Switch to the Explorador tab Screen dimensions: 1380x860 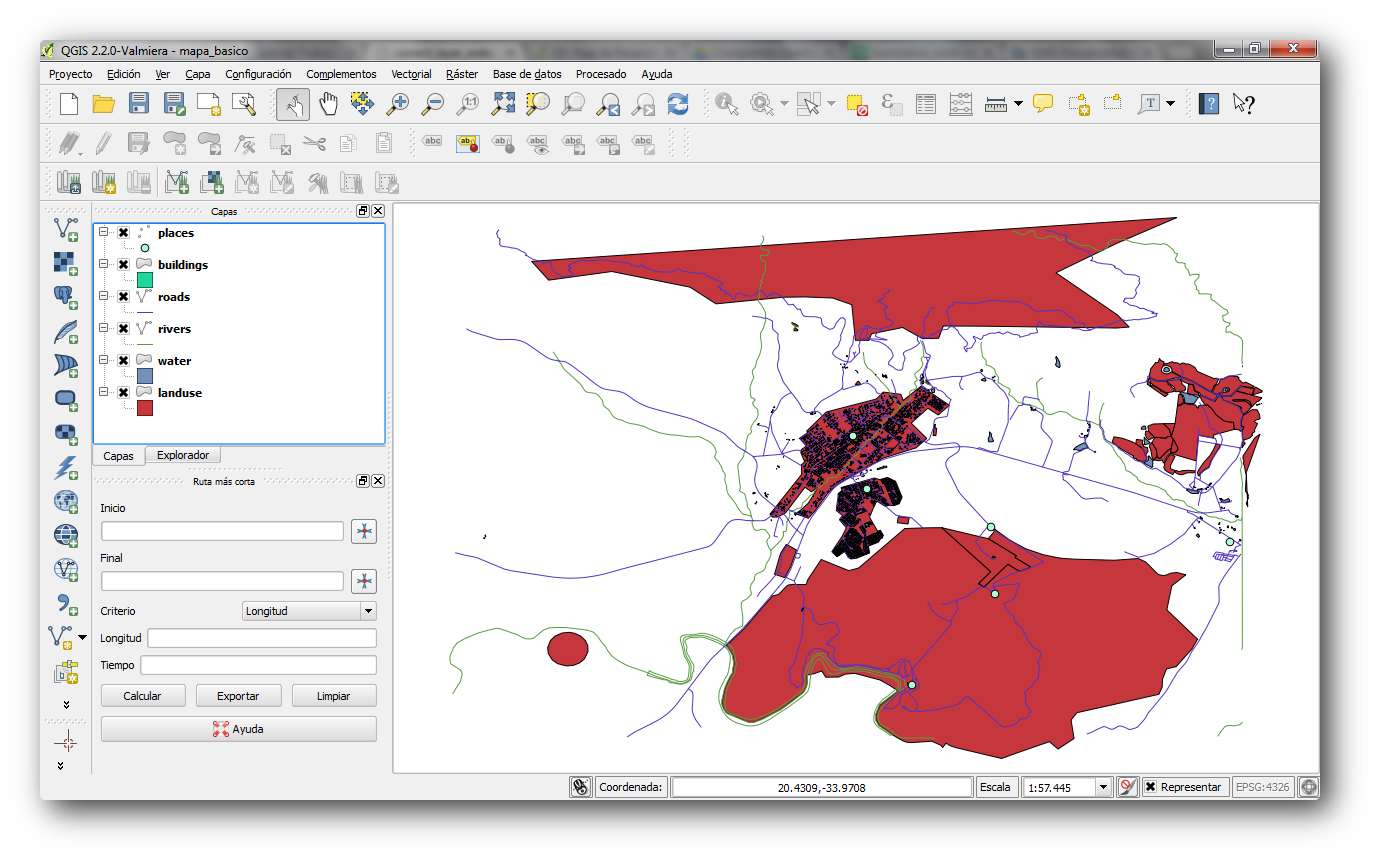tap(183, 455)
